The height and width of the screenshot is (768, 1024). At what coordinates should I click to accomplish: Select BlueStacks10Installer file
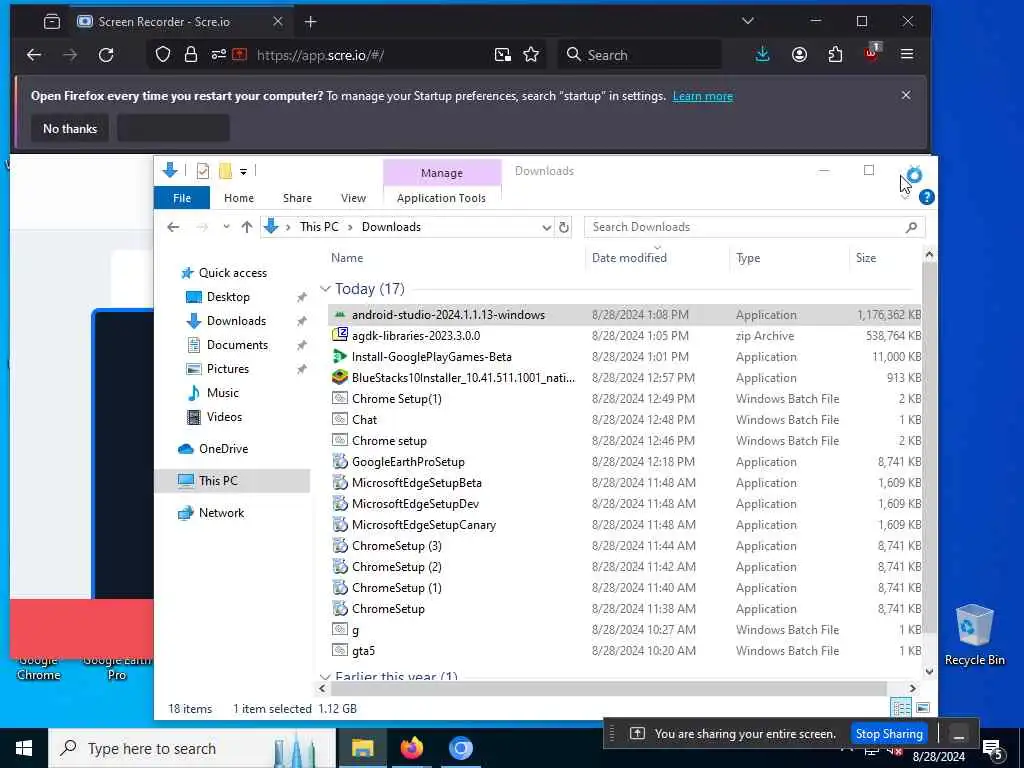[x=463, y=378]
